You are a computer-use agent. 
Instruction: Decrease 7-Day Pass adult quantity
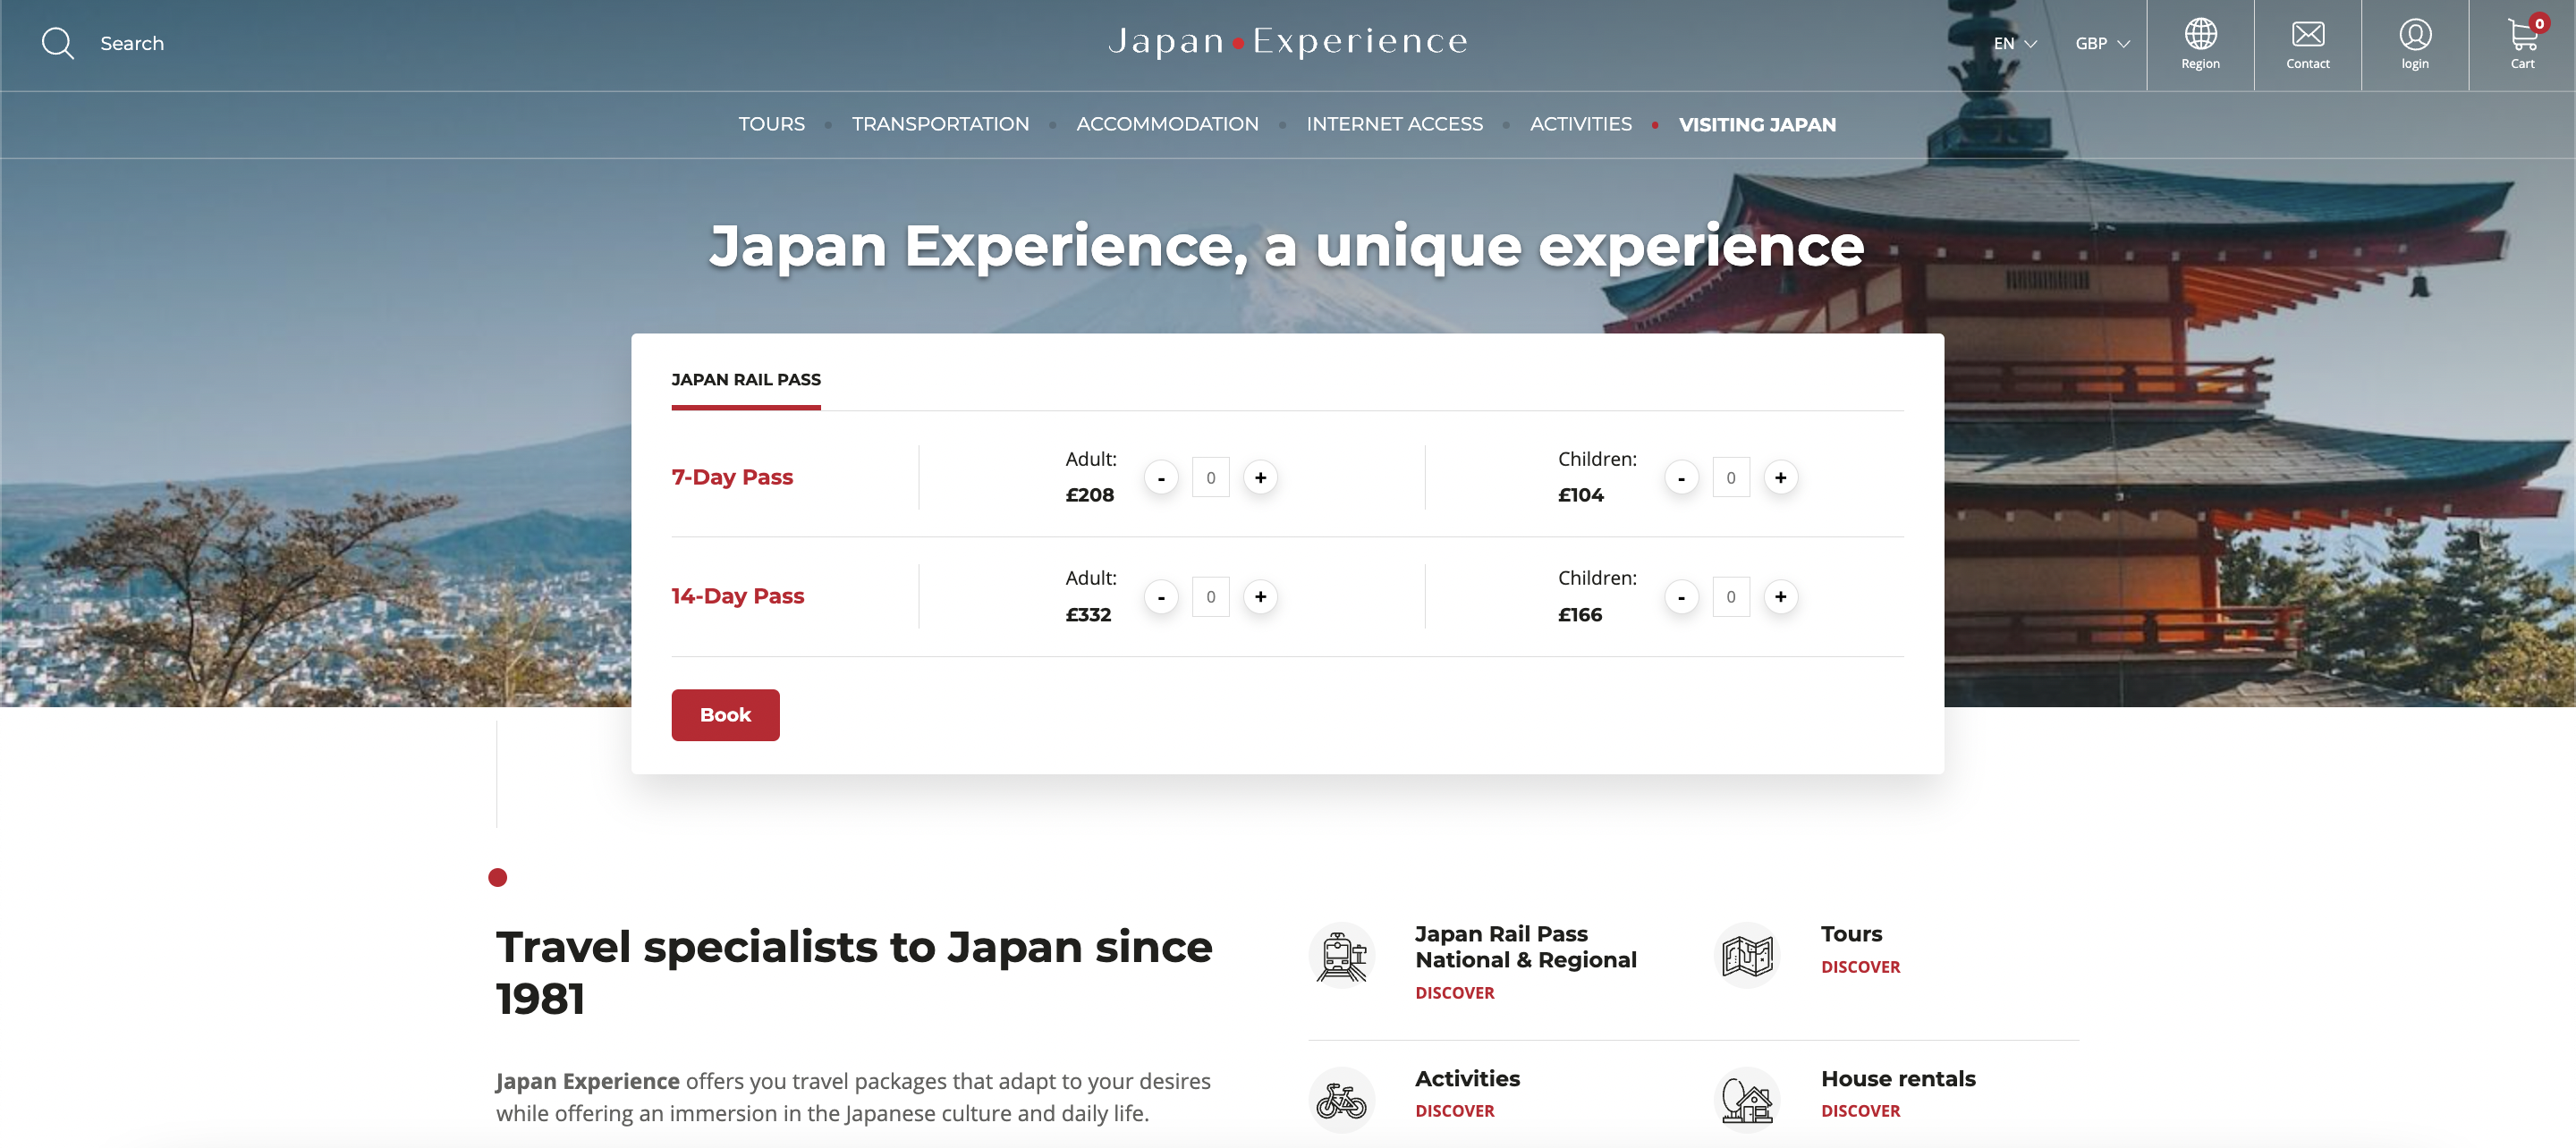pyautogui.click(x=1161, y=478)
